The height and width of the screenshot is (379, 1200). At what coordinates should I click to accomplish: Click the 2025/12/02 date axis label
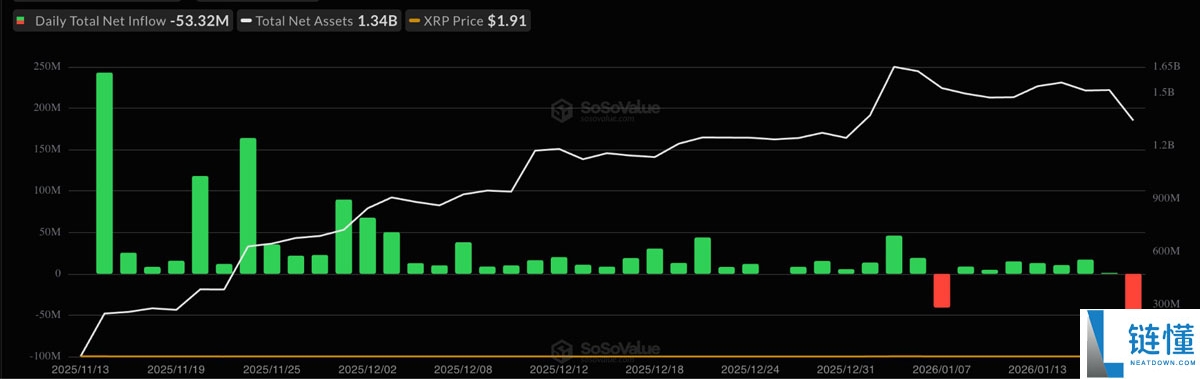tap(367, 369)
